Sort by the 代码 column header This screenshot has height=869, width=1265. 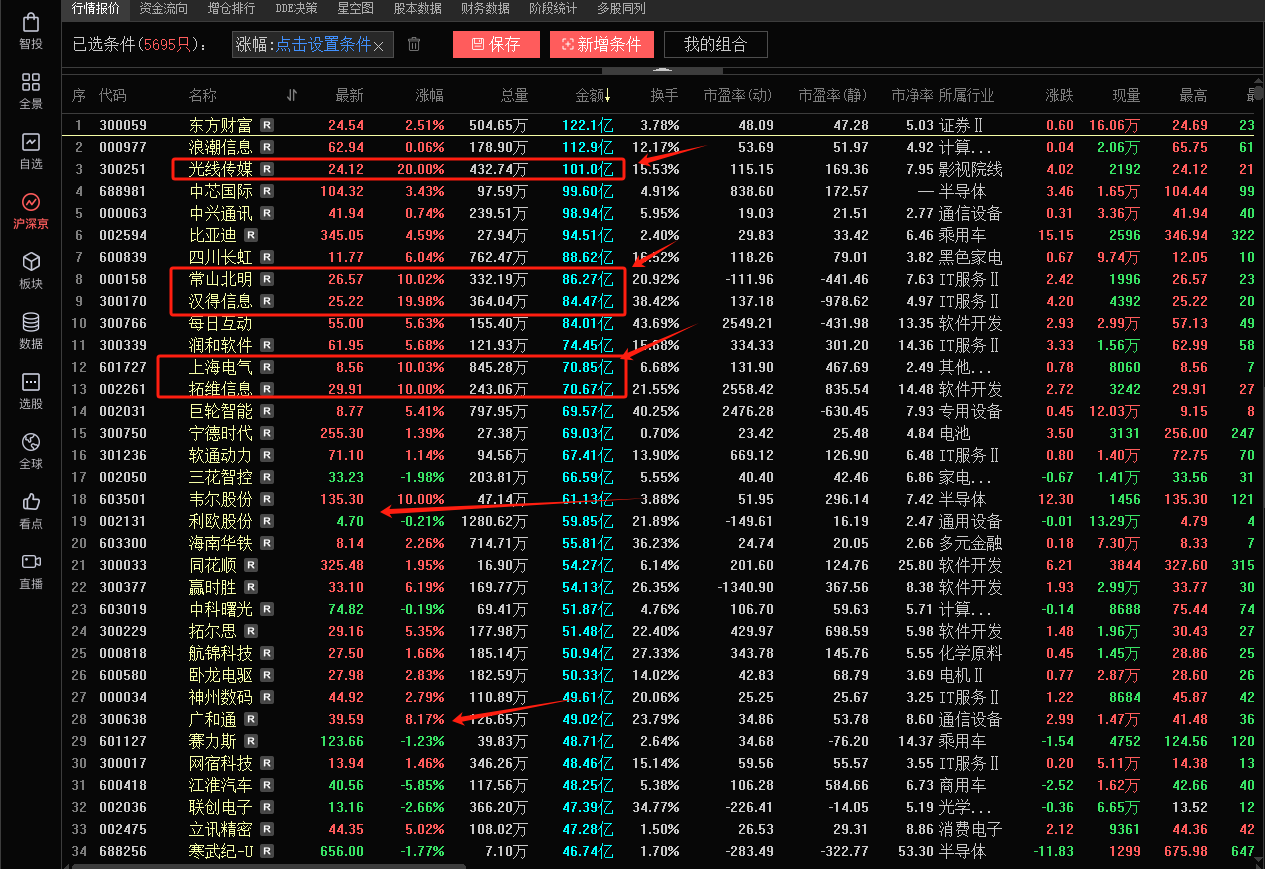click(112, 95)
